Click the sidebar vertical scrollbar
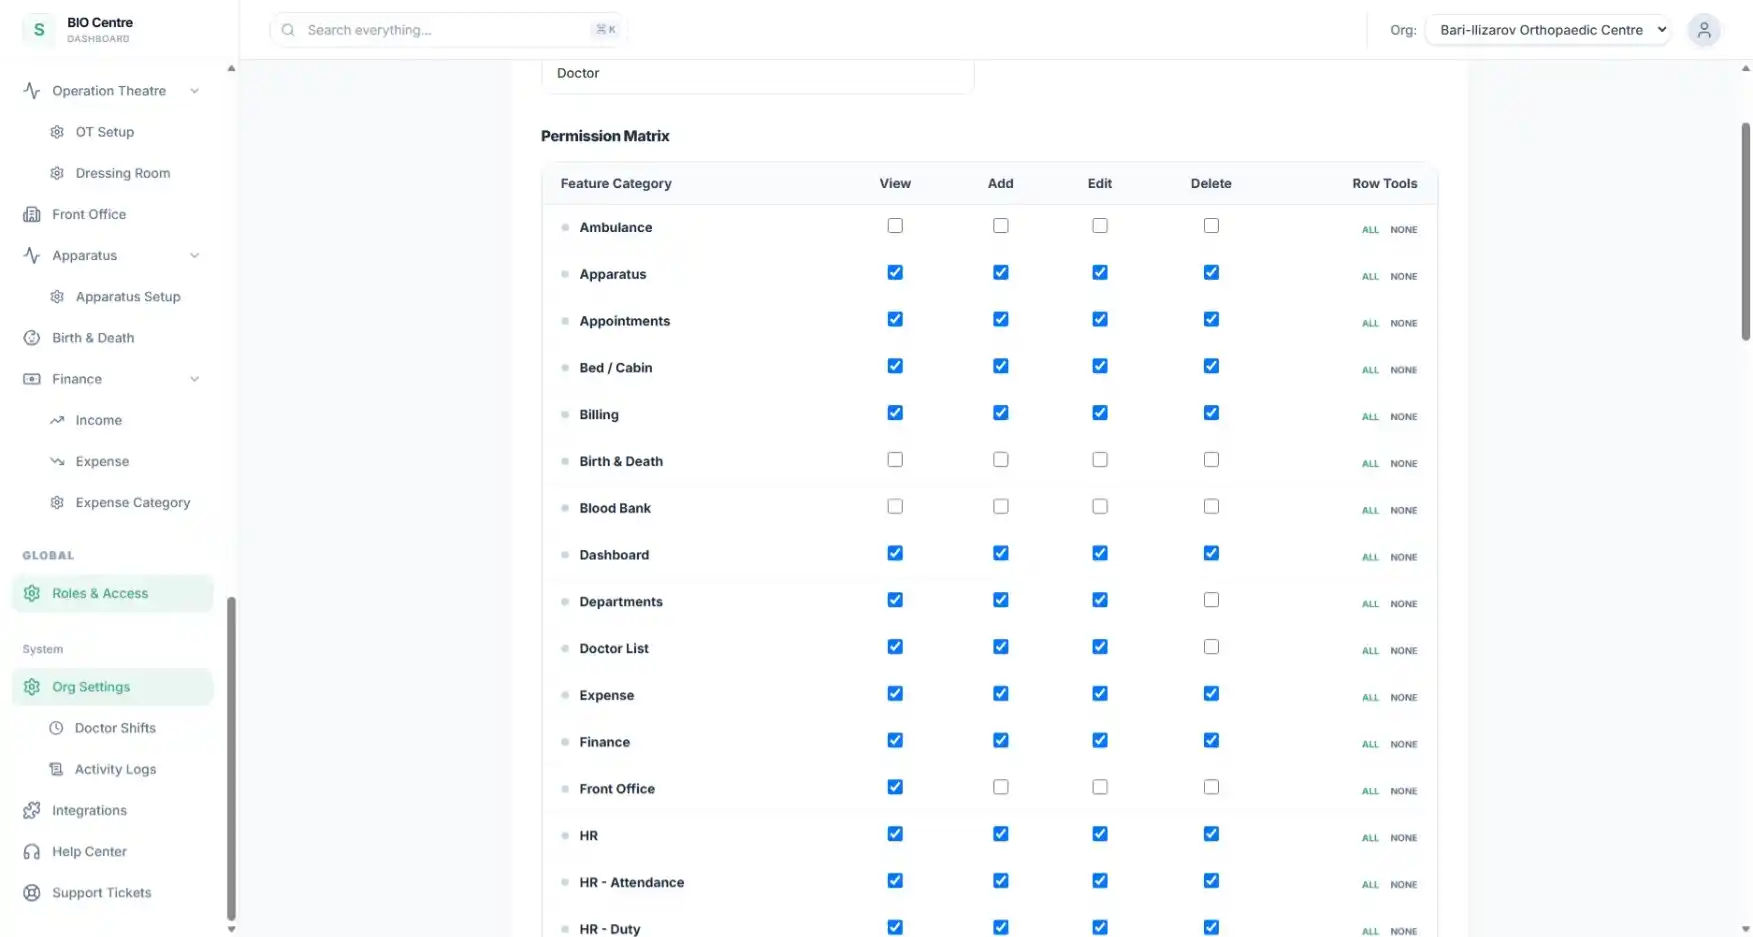The width and height of the screenshot is (1753, 937). click(x=231, y=758)
